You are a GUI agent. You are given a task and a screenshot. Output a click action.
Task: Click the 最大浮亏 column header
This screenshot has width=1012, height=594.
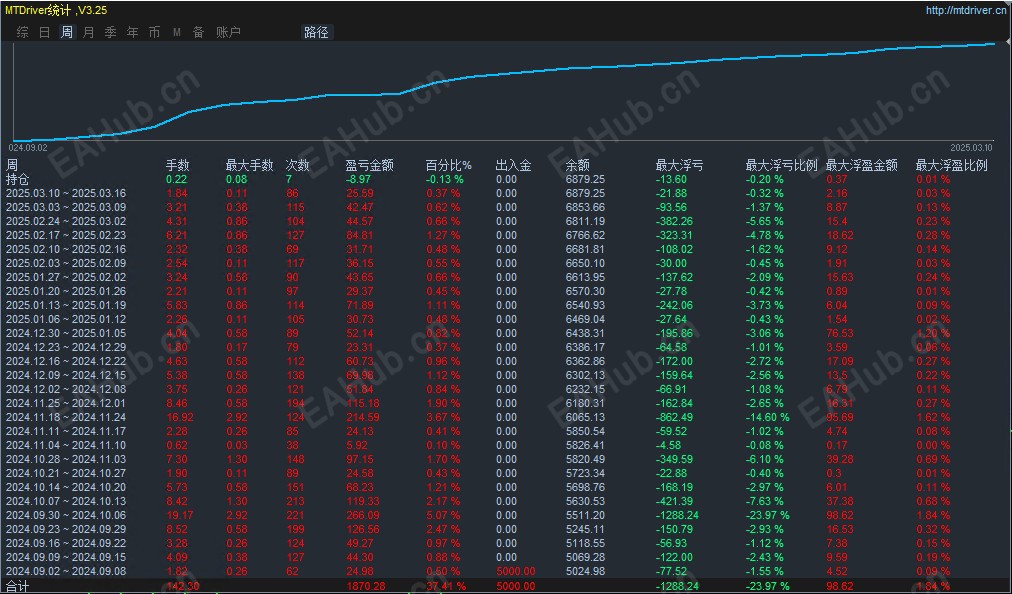(x=680, y=165)
